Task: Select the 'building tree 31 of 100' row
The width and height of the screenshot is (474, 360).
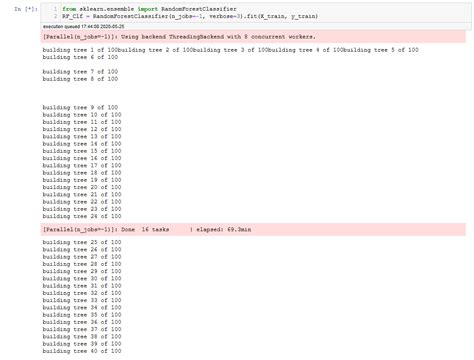Action: 82,286
